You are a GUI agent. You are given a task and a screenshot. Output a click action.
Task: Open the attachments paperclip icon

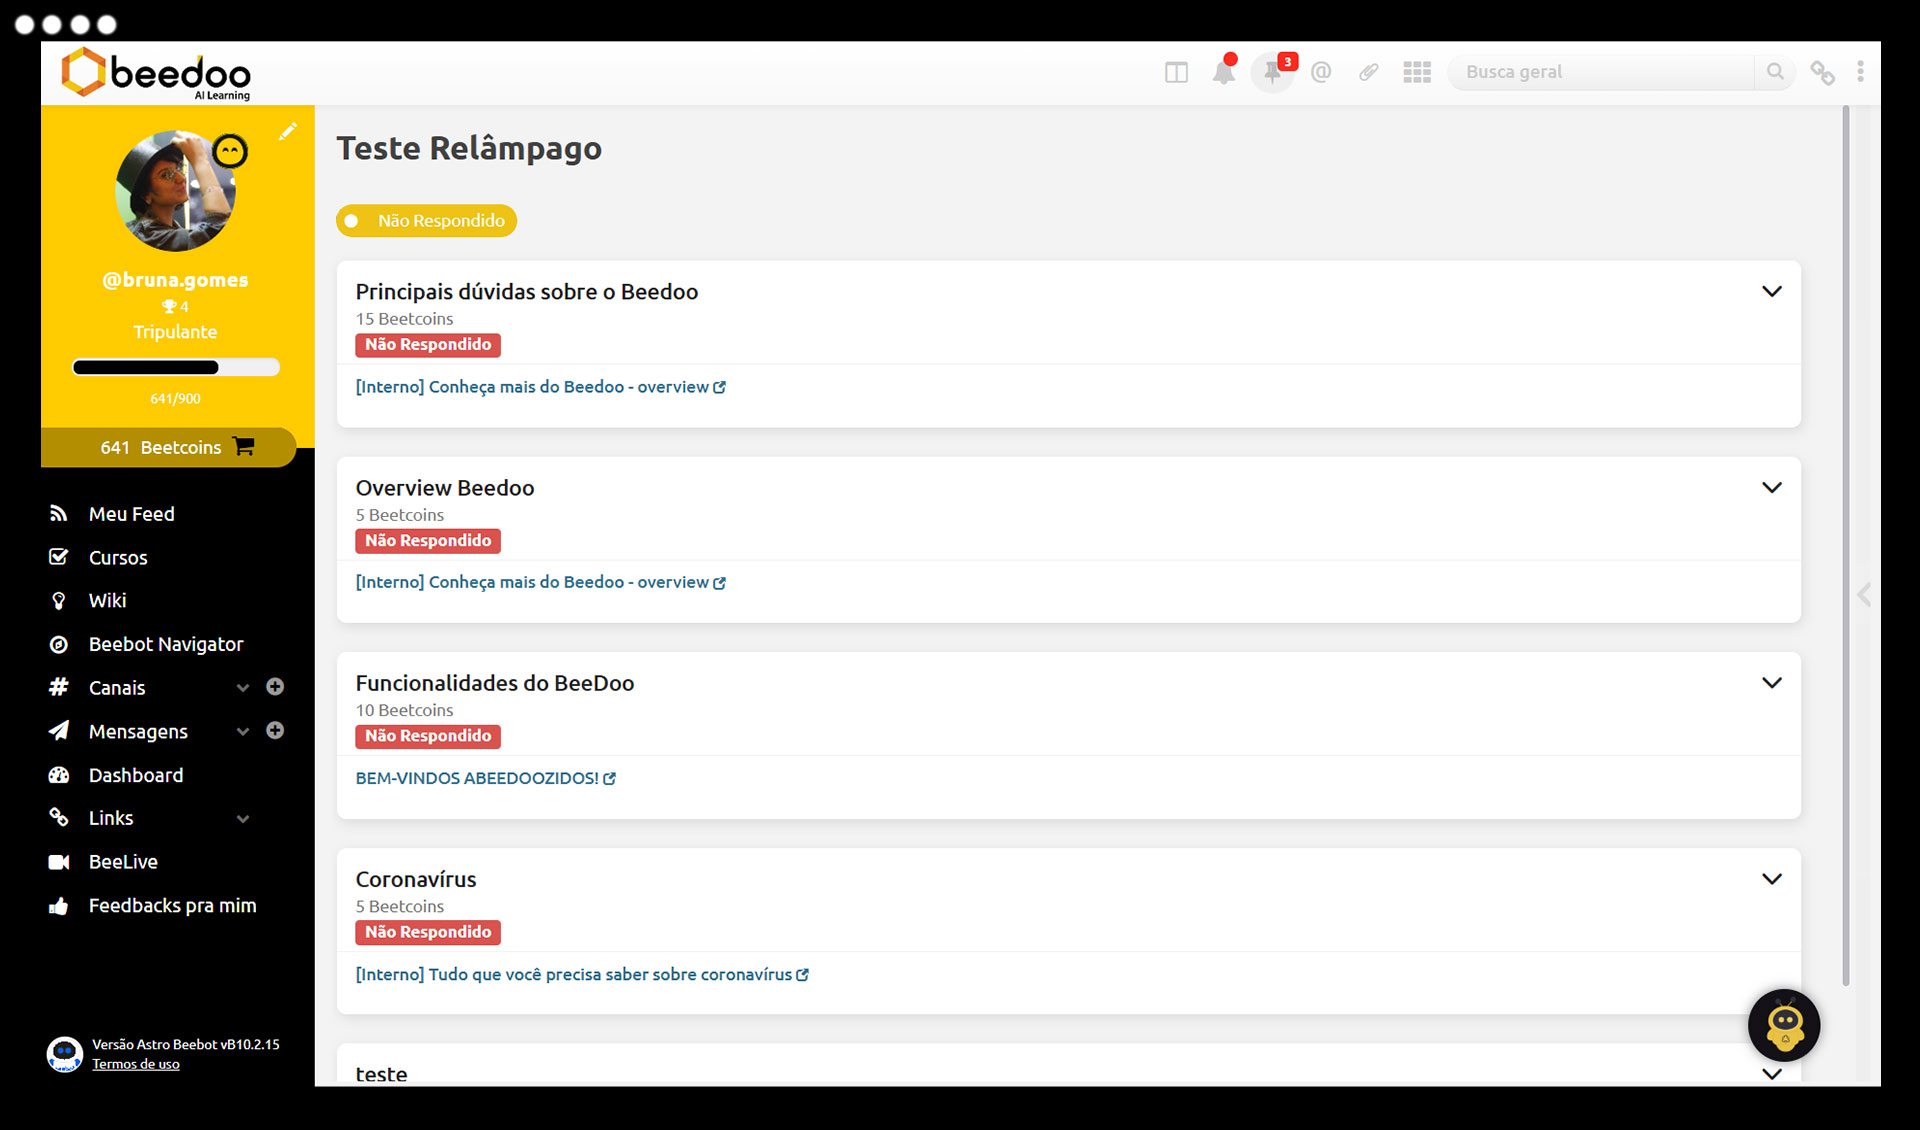click(x=1368, y=72)
